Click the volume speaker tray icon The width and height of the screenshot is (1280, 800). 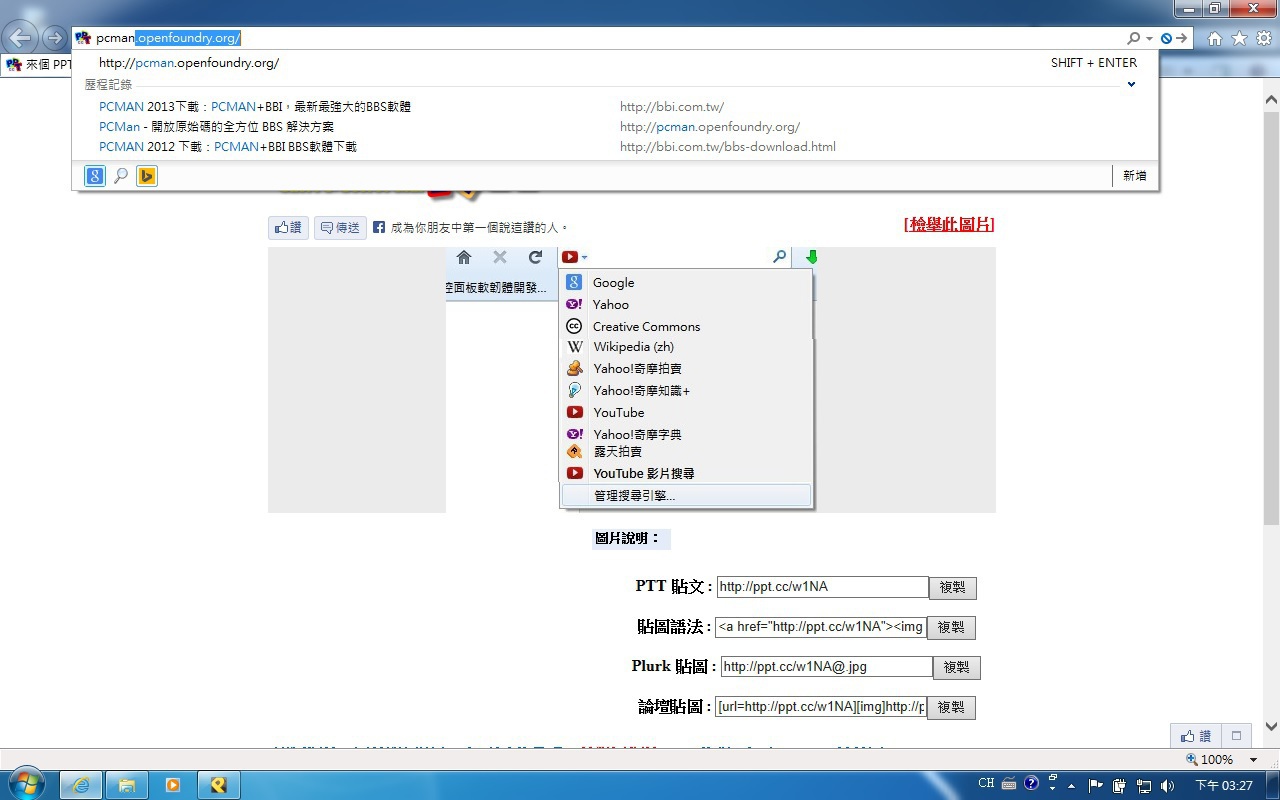1167,785
